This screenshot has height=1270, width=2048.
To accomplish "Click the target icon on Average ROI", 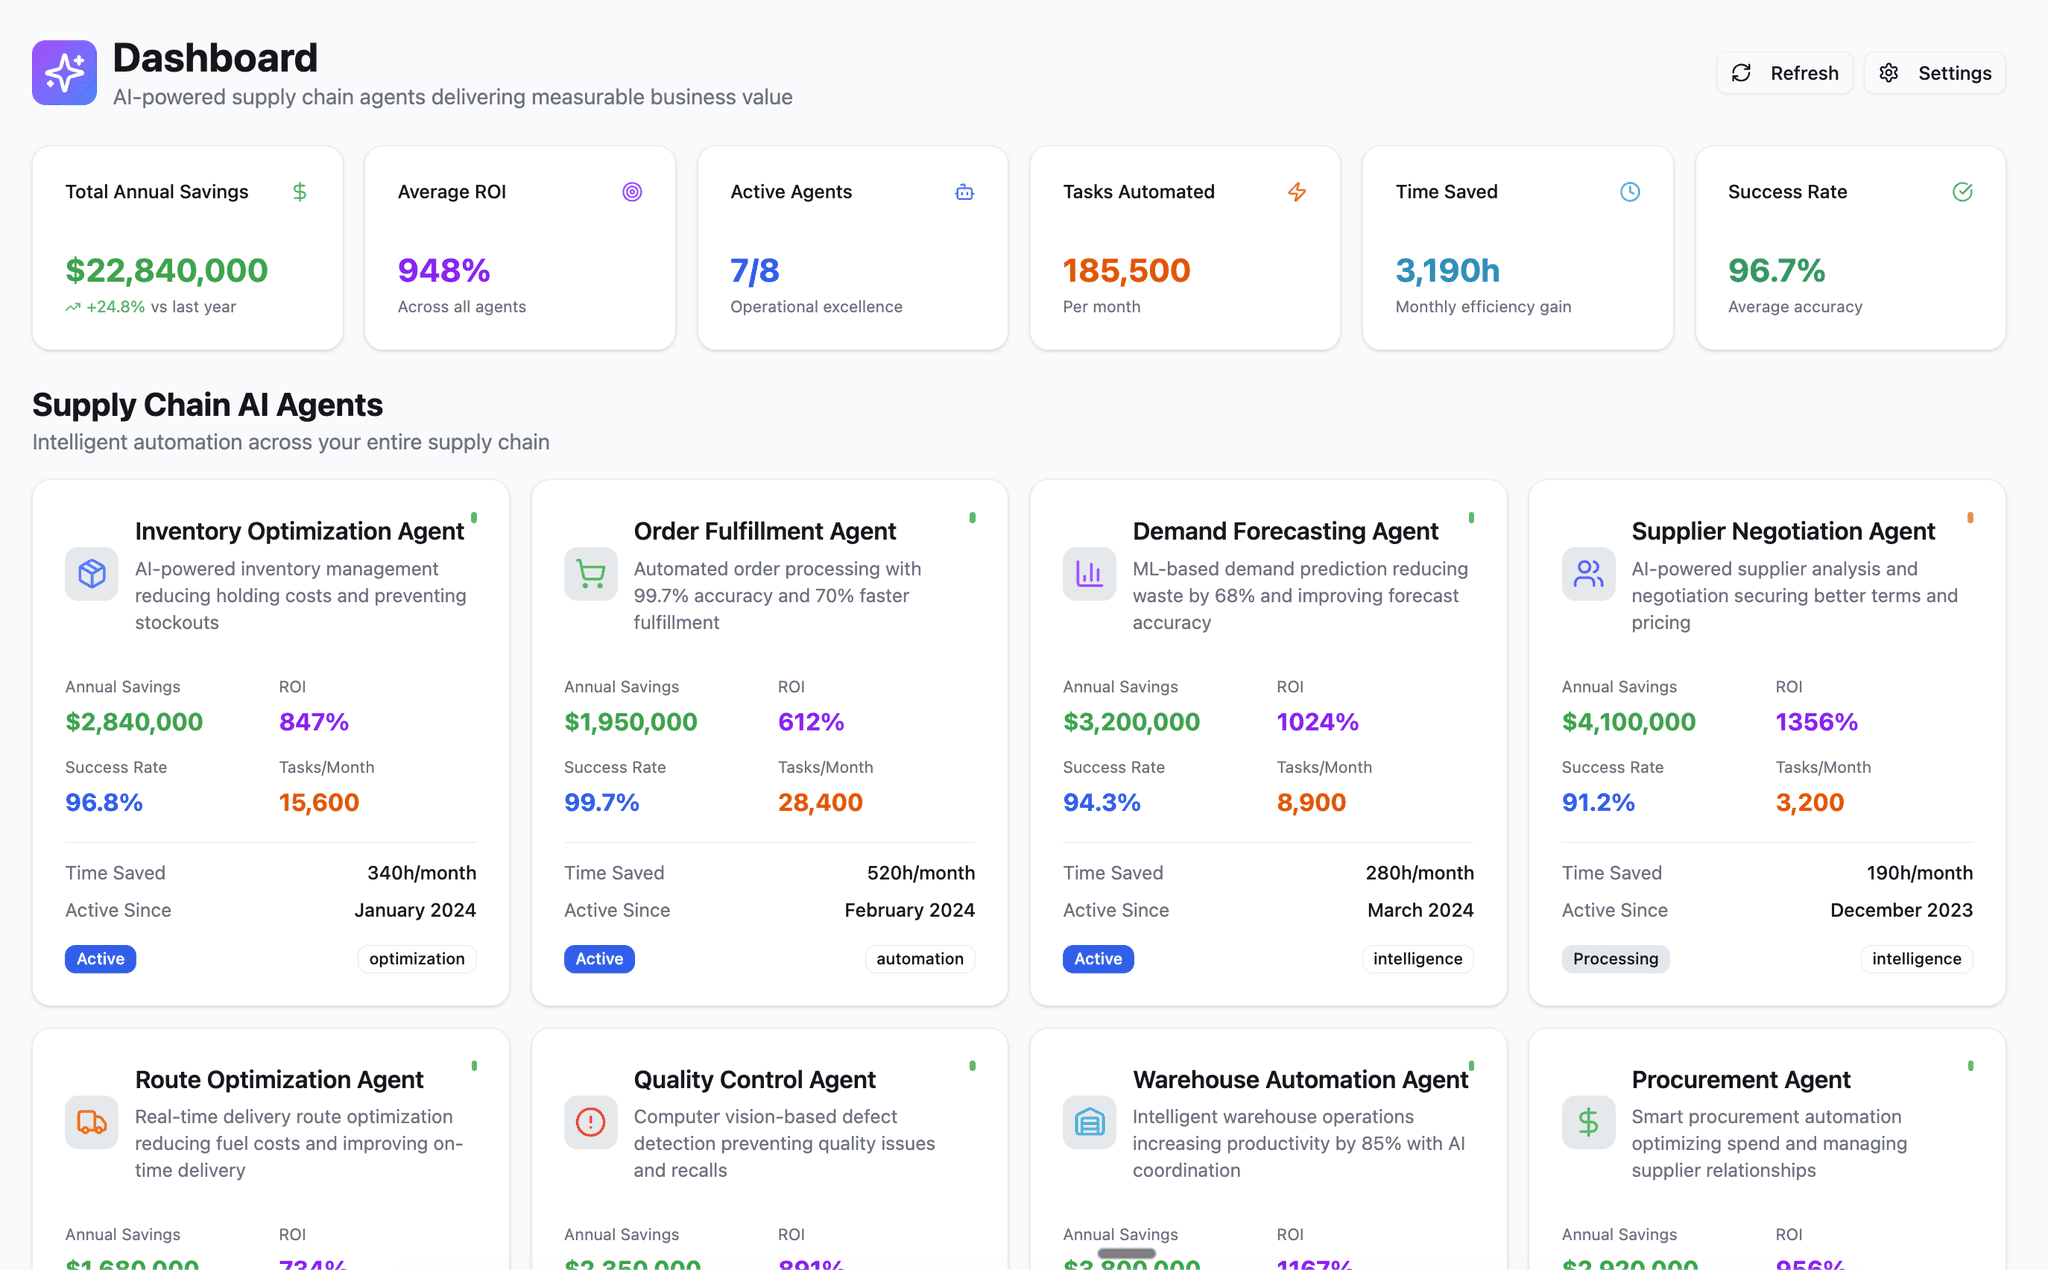I will tap(632, 192).
